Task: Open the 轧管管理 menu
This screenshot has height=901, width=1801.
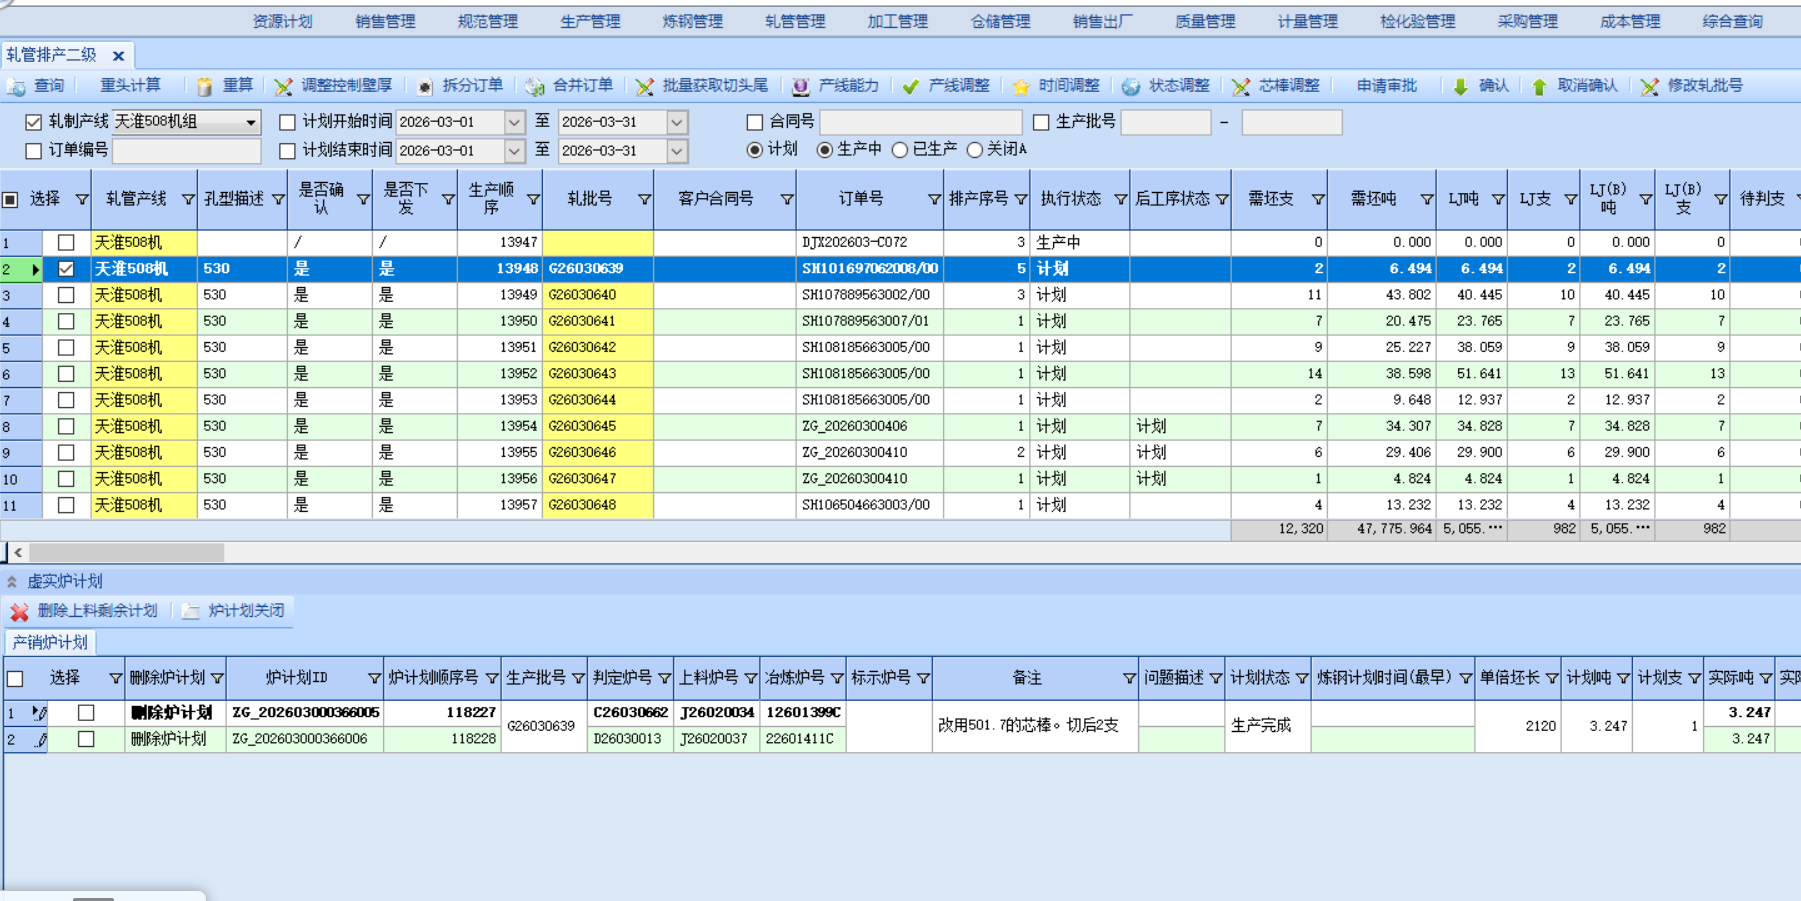Action: click(795, 18)
